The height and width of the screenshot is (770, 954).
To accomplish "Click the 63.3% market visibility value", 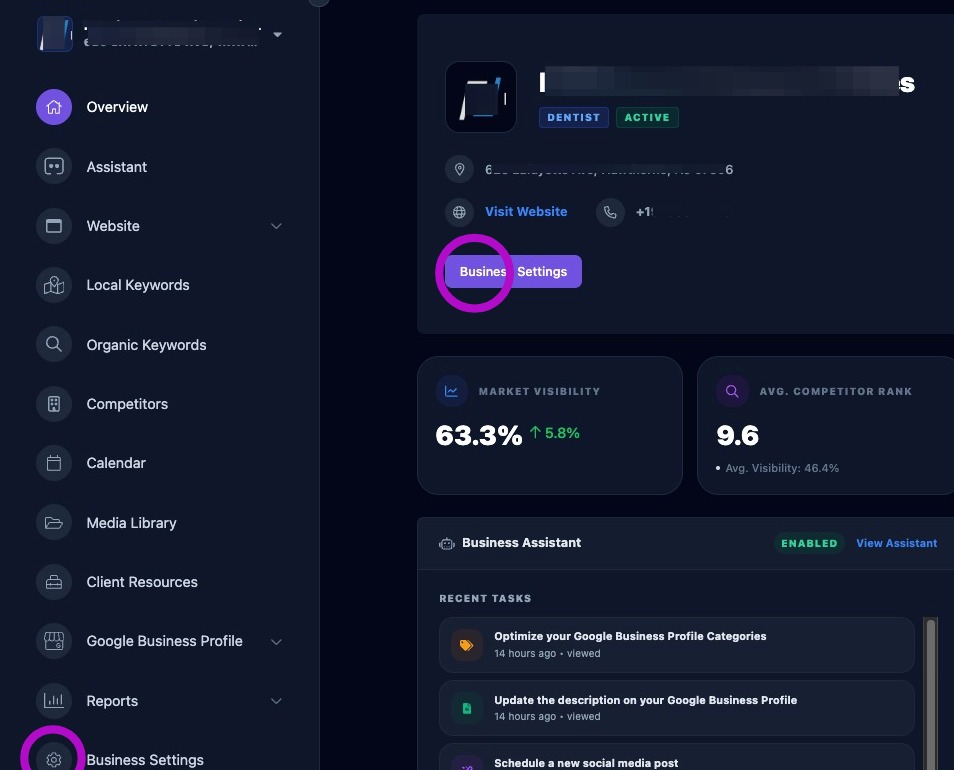I will [479, 435].
